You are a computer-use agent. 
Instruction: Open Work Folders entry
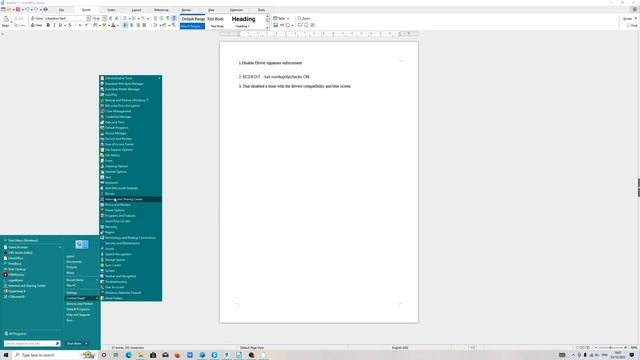coord(131,298)
